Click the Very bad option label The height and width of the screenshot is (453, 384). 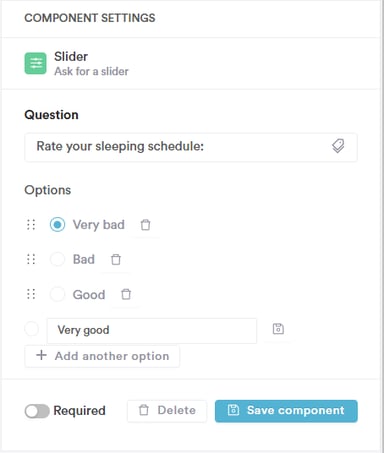[x=99, y=225]
